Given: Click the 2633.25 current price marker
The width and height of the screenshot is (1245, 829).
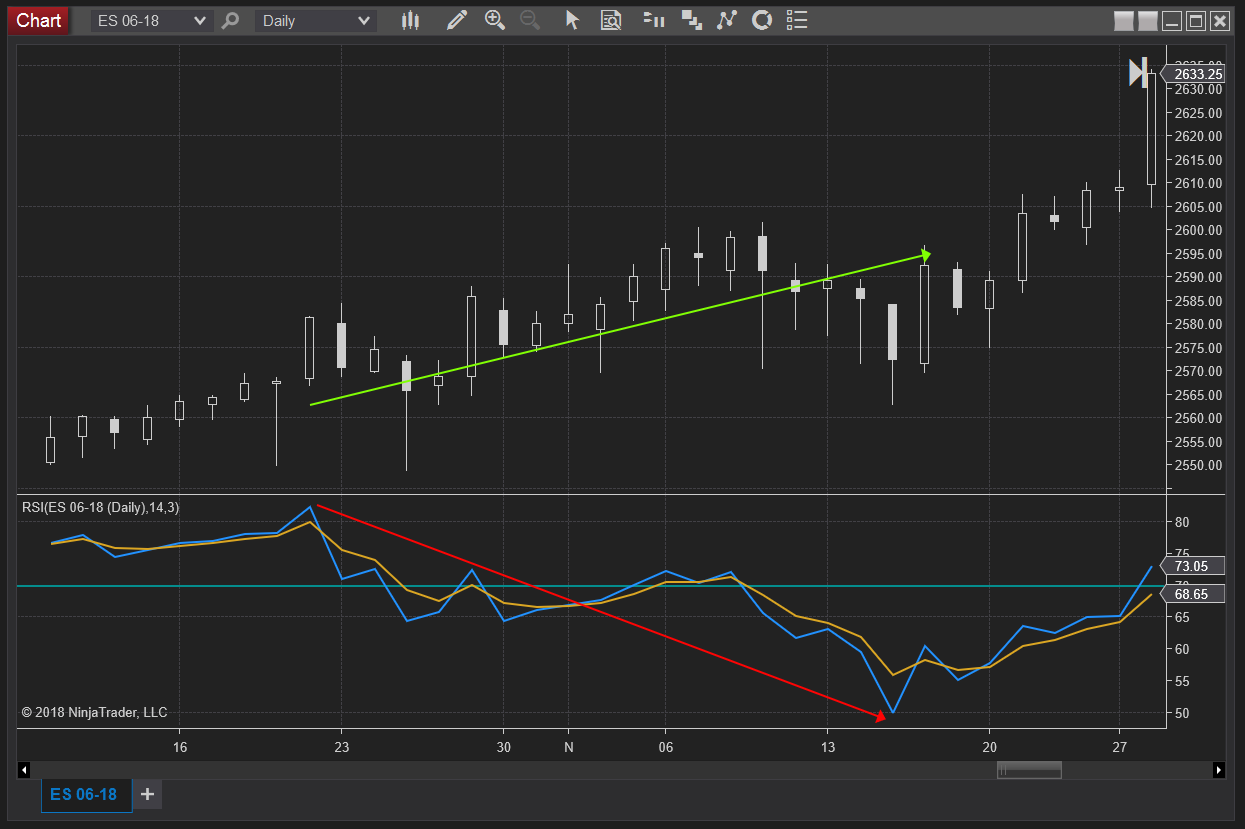Looking at the screenshot, I should point(1193,74).
